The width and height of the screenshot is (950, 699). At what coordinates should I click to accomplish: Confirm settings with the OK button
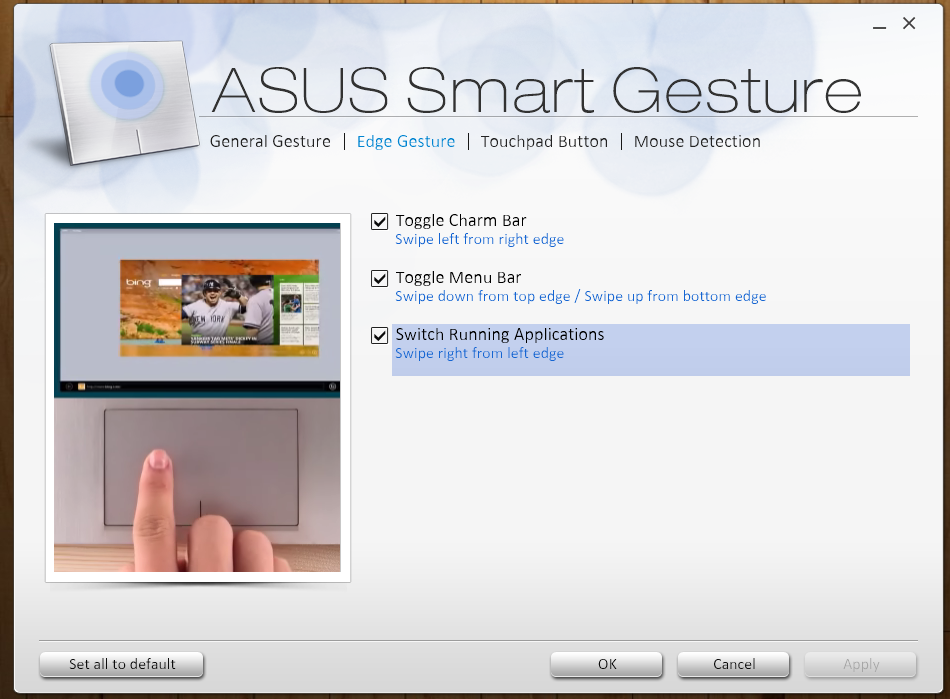(x=606, y=664)
